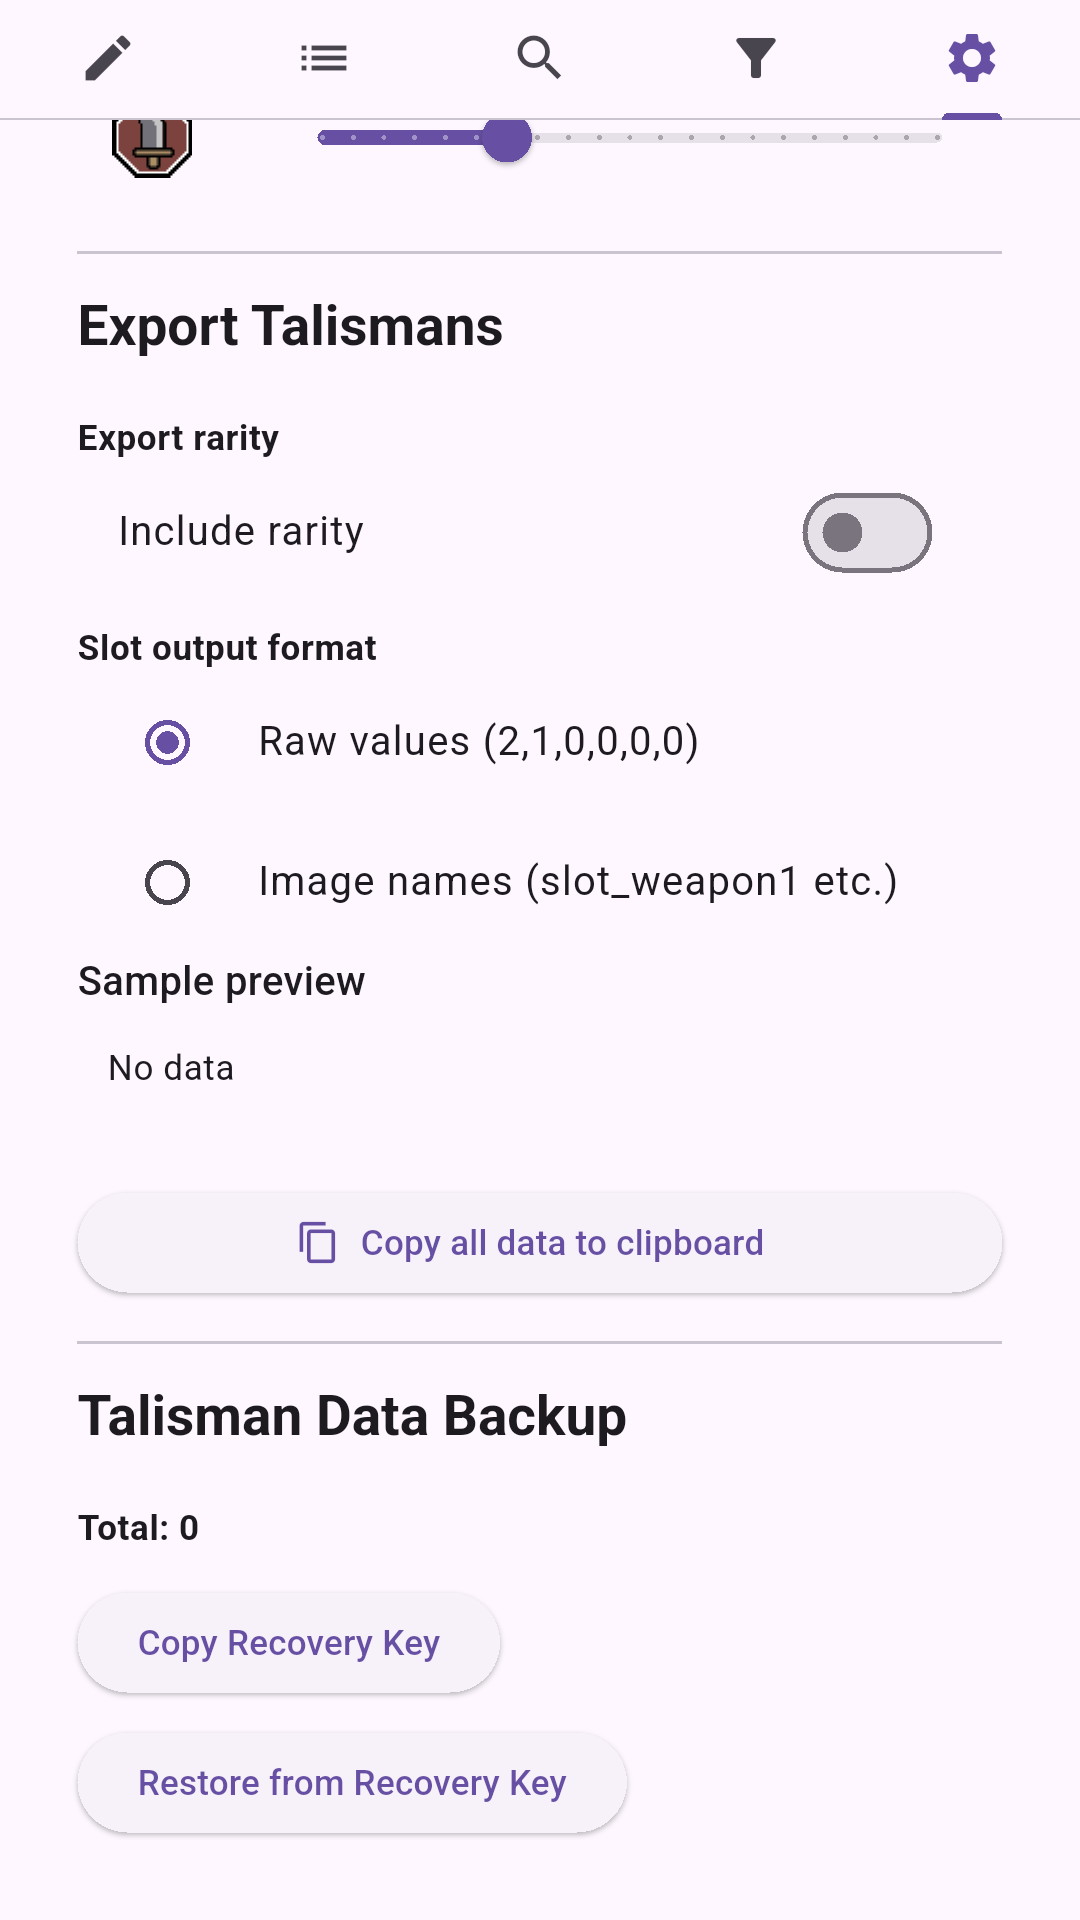
Task: Click the sword weapon slot icon
Action: (152, 146)
